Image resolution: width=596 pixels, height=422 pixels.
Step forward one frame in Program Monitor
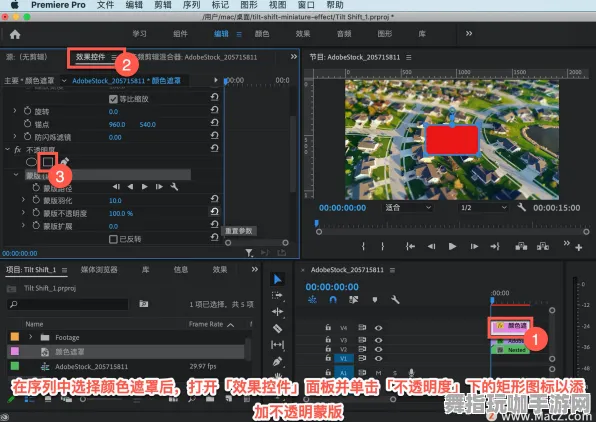(474, 246)
